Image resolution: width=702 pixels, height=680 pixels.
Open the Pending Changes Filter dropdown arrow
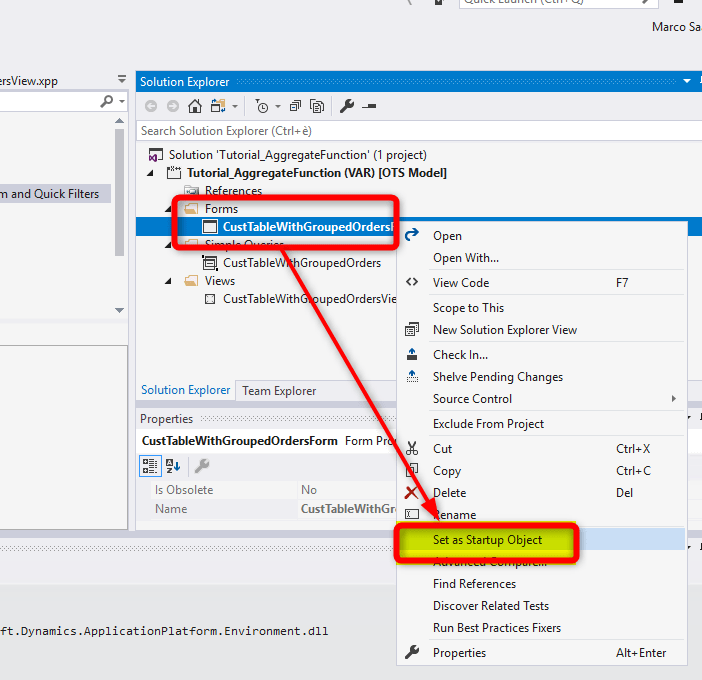277,106
